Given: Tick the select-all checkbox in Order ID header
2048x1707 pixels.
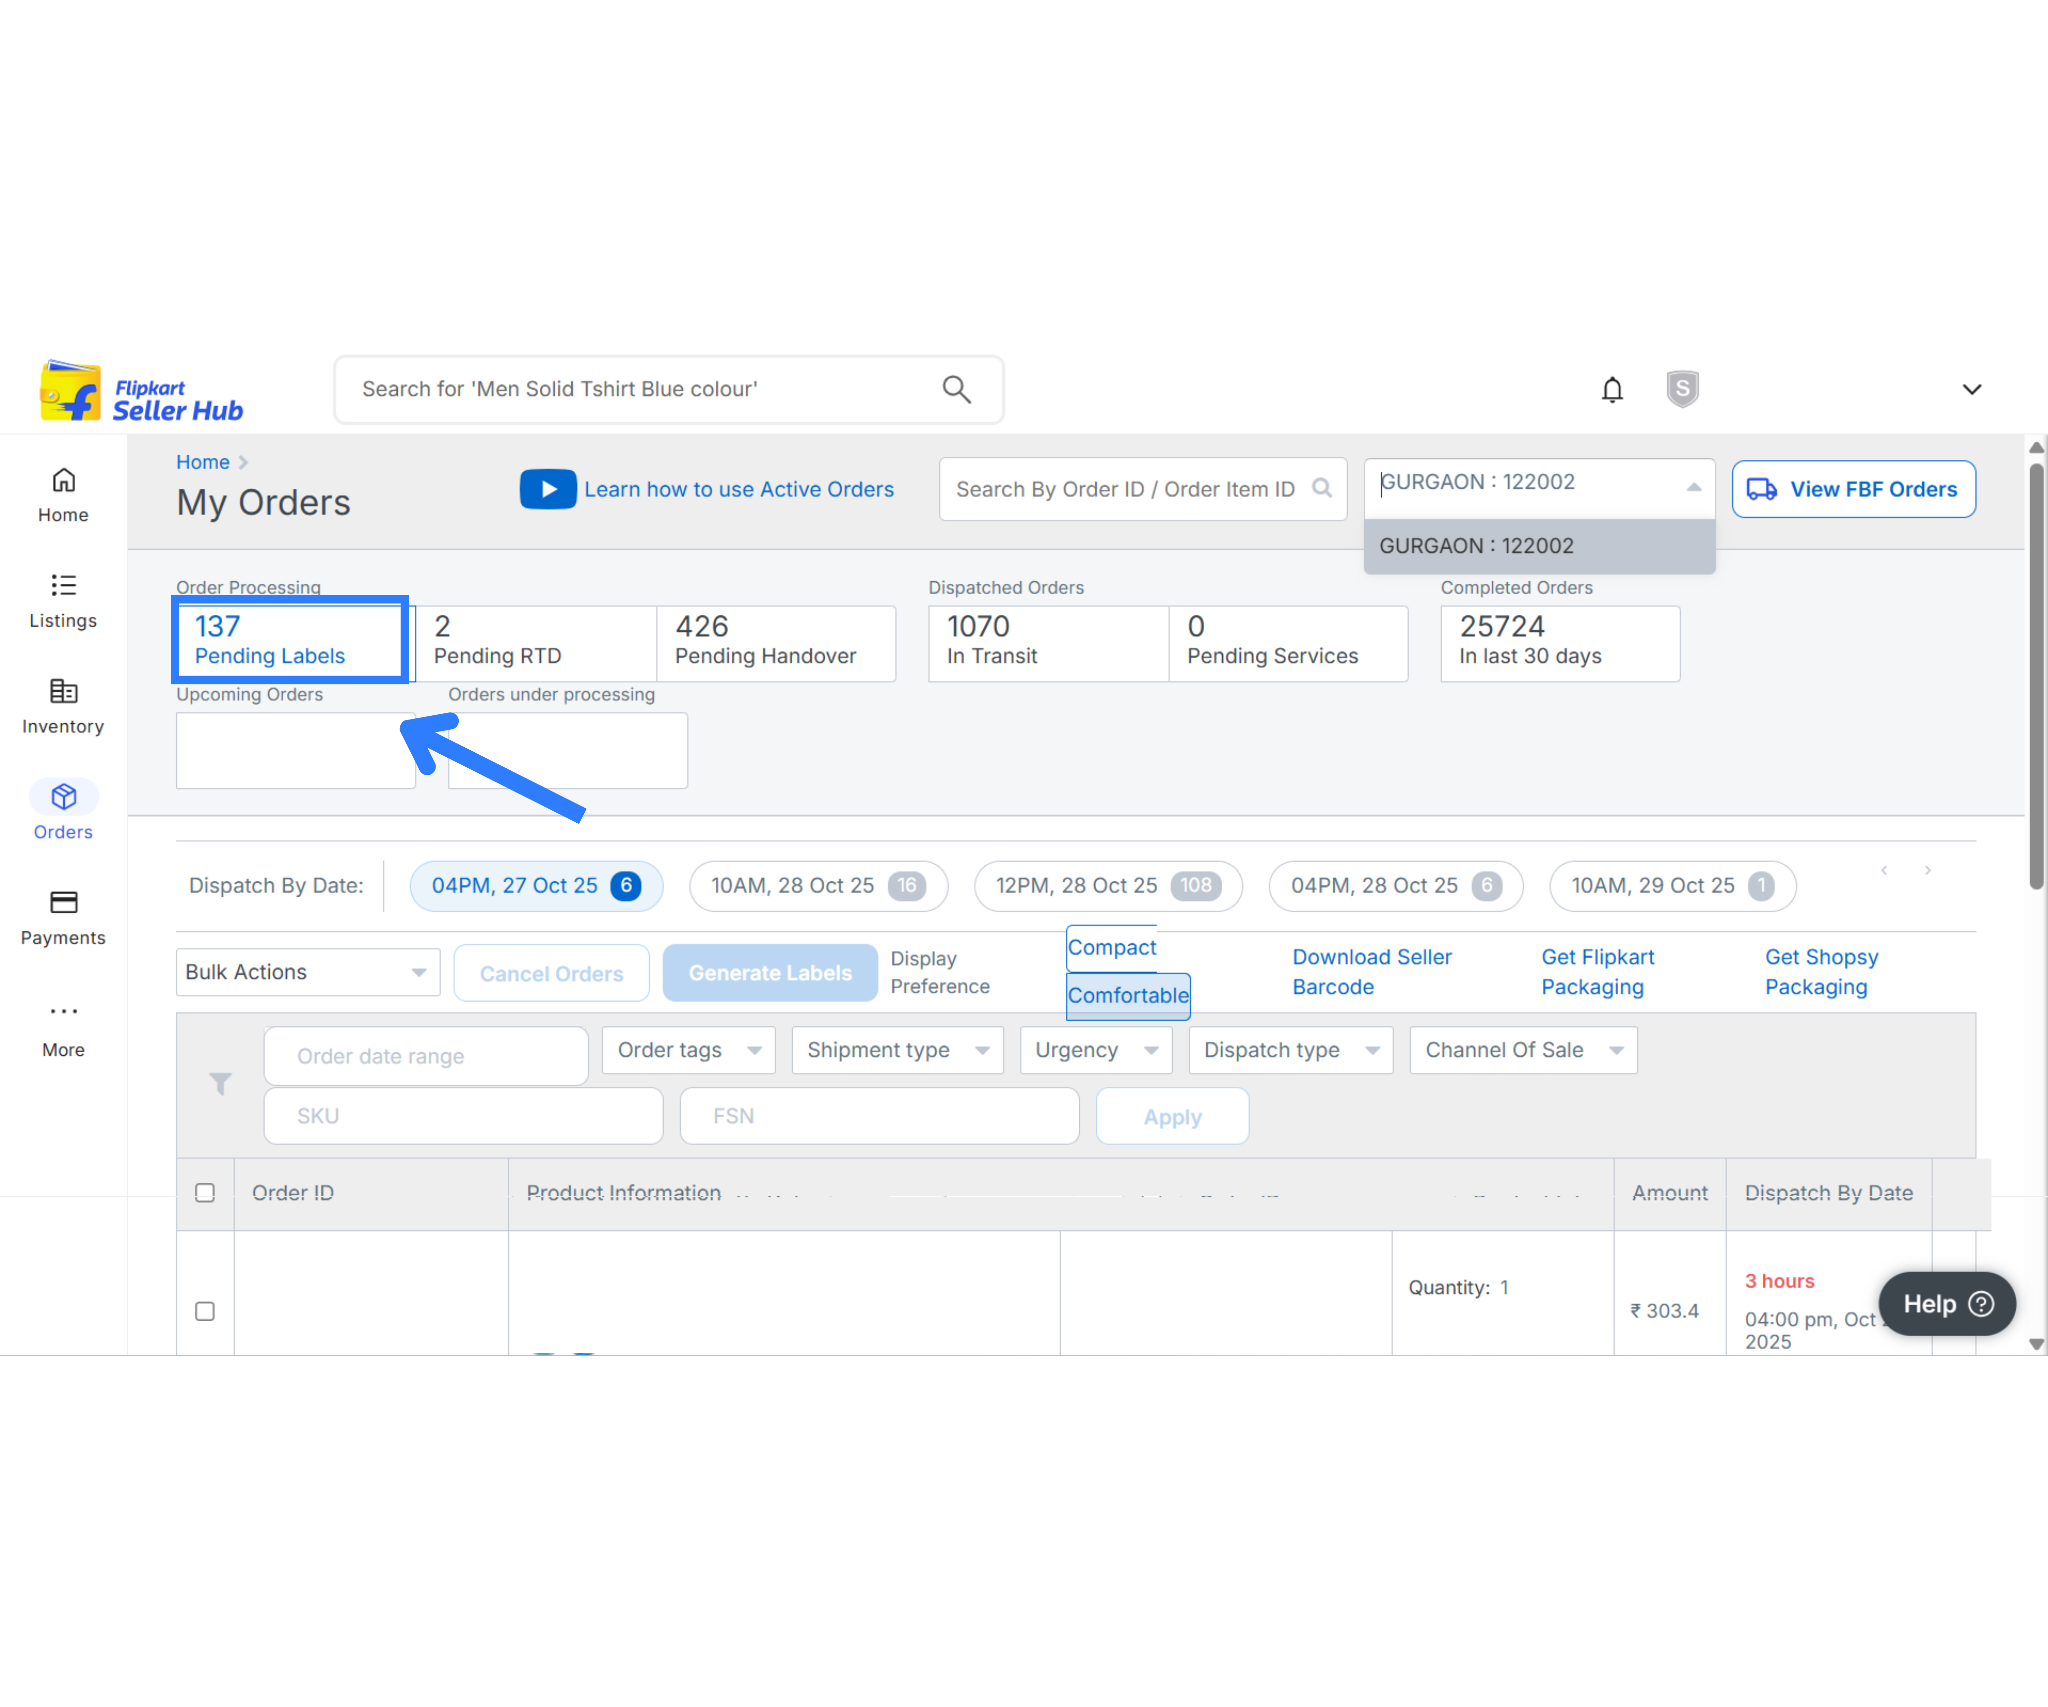Looking at the screenshot, I should pyautogui.click(x=205, y=1192).
